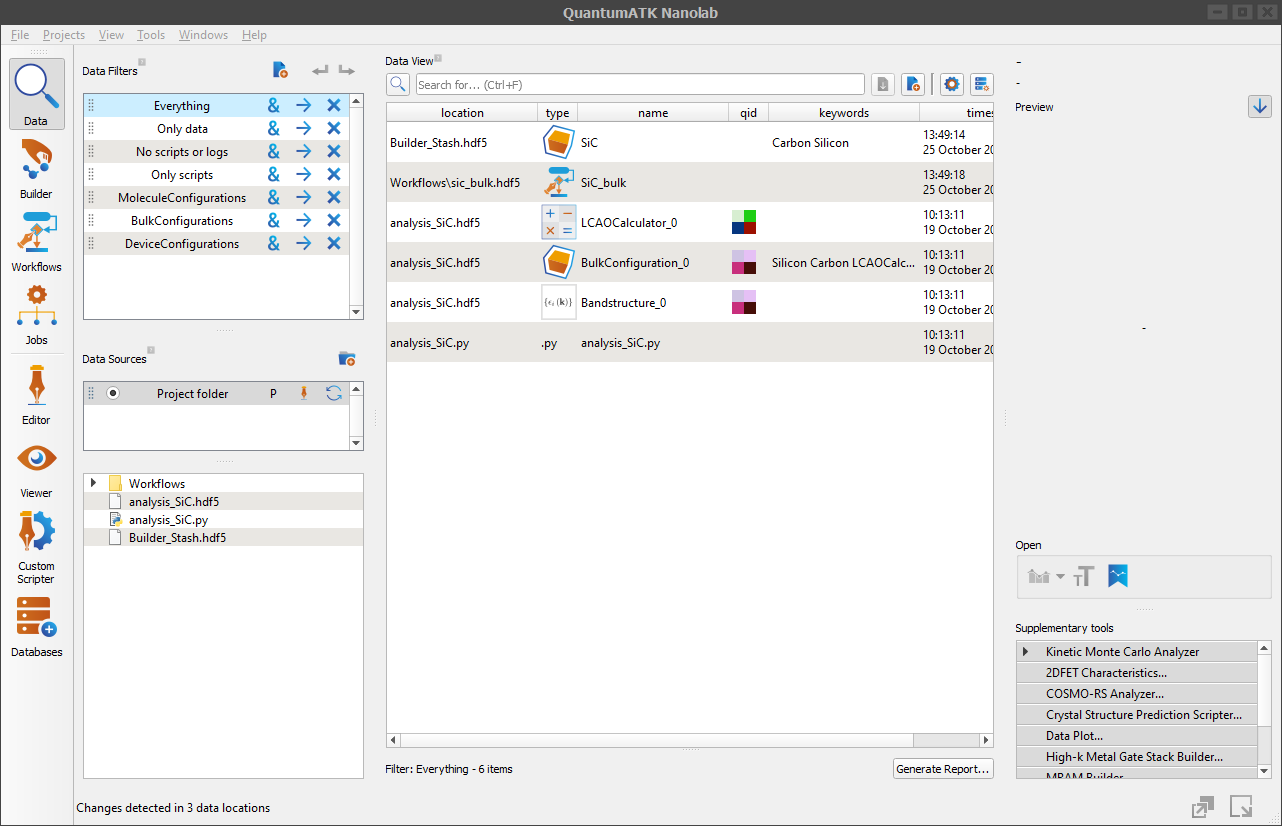This screenshot has width=1282, height=826.
Task: Click the forward arrow above Data Filters
Action: pyautogui.click(x=346, y=70)
